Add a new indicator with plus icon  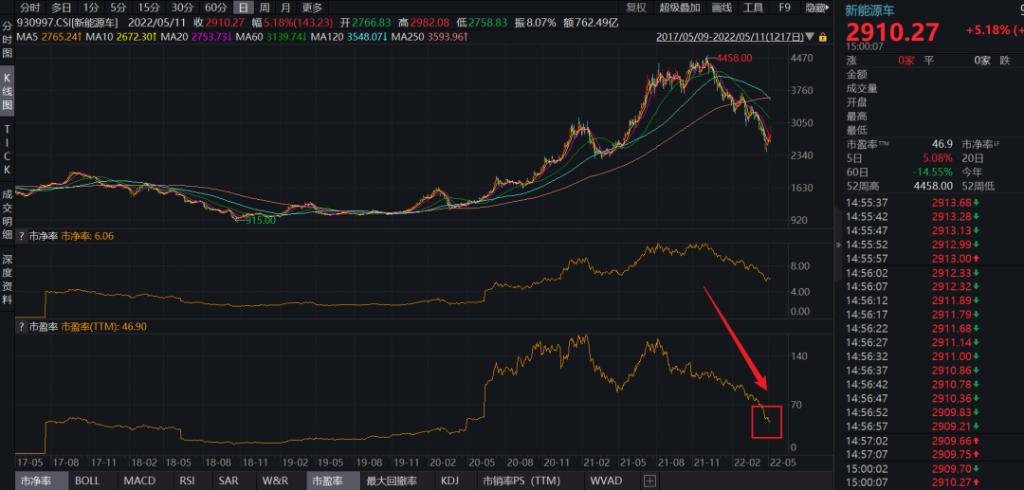[650, 481]
